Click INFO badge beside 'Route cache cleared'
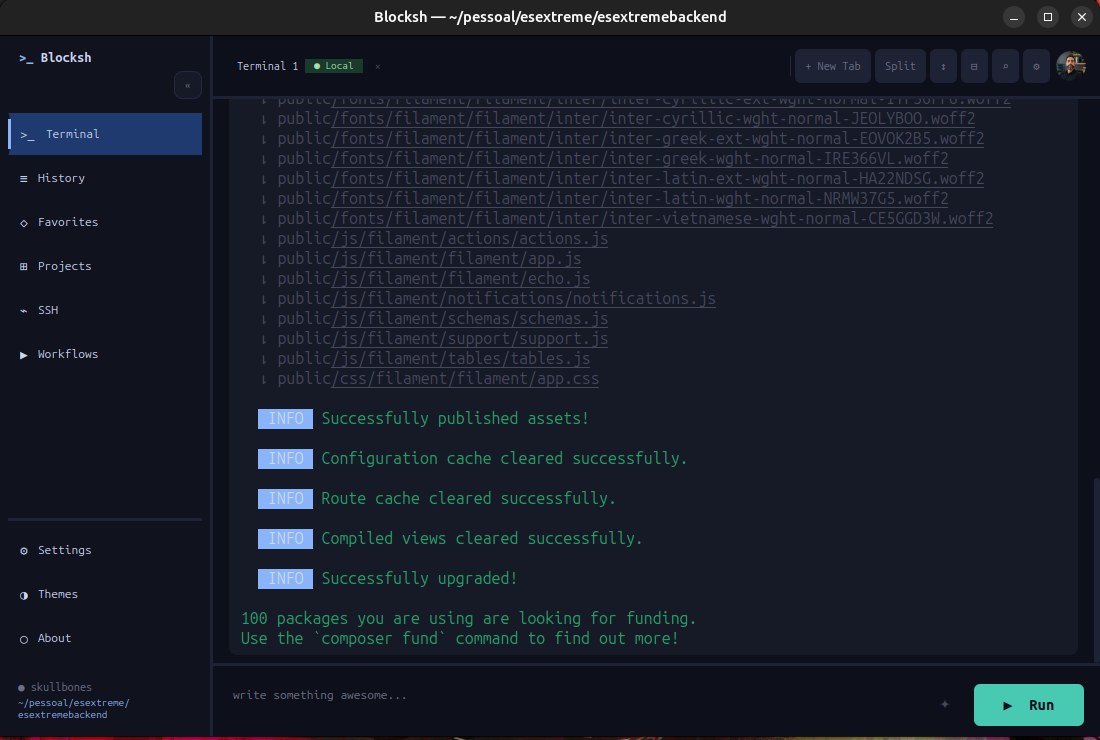The image size is (1100, 740). point(286,499)
